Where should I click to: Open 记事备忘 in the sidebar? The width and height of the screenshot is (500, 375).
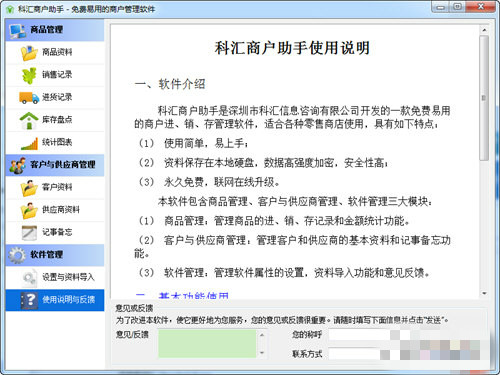pyautogui.click(x=55, y=233)
